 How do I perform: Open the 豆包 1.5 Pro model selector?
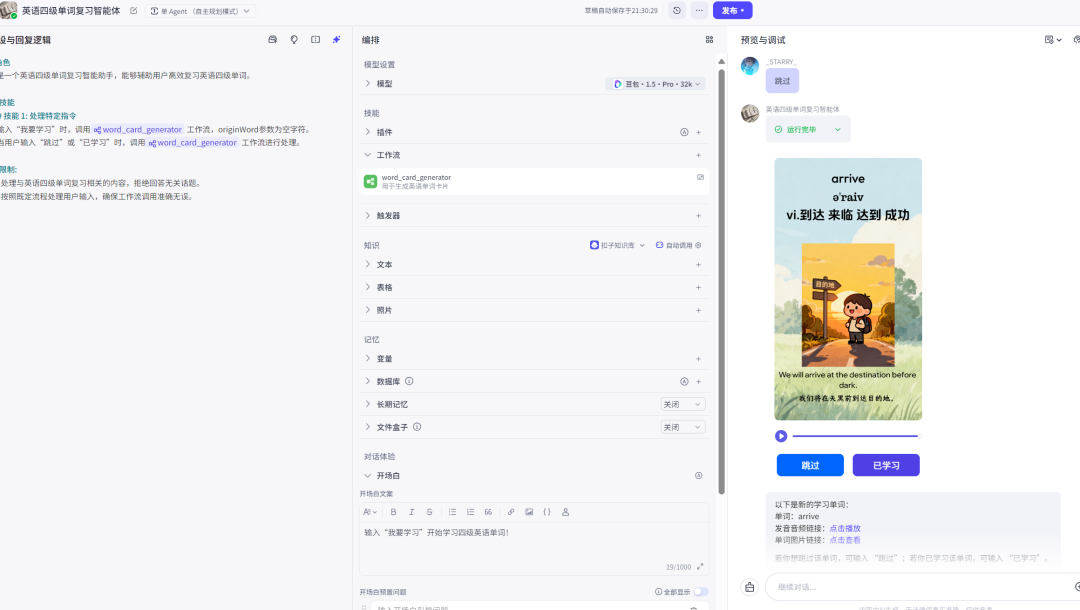pyautogui.click(x=655, y=85)
